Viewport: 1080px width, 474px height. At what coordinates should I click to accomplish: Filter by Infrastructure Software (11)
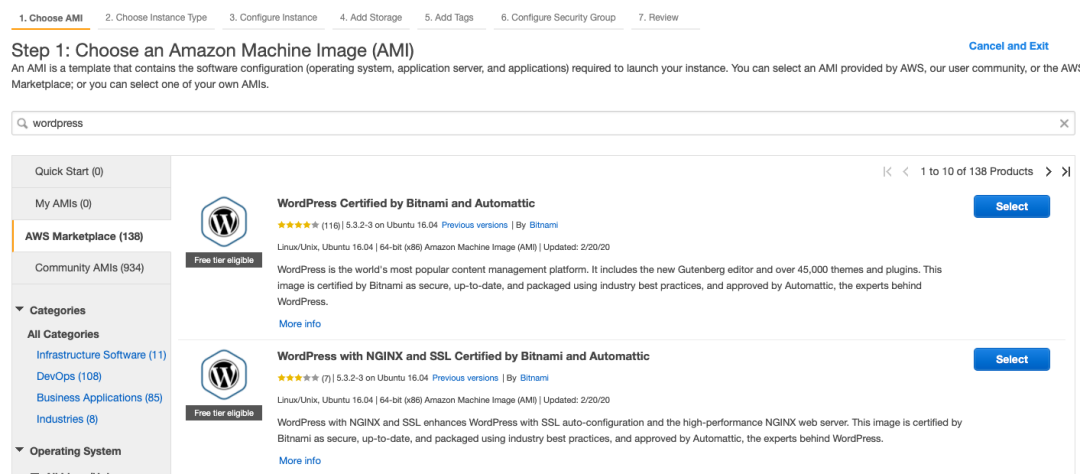[x=101, y=356]
